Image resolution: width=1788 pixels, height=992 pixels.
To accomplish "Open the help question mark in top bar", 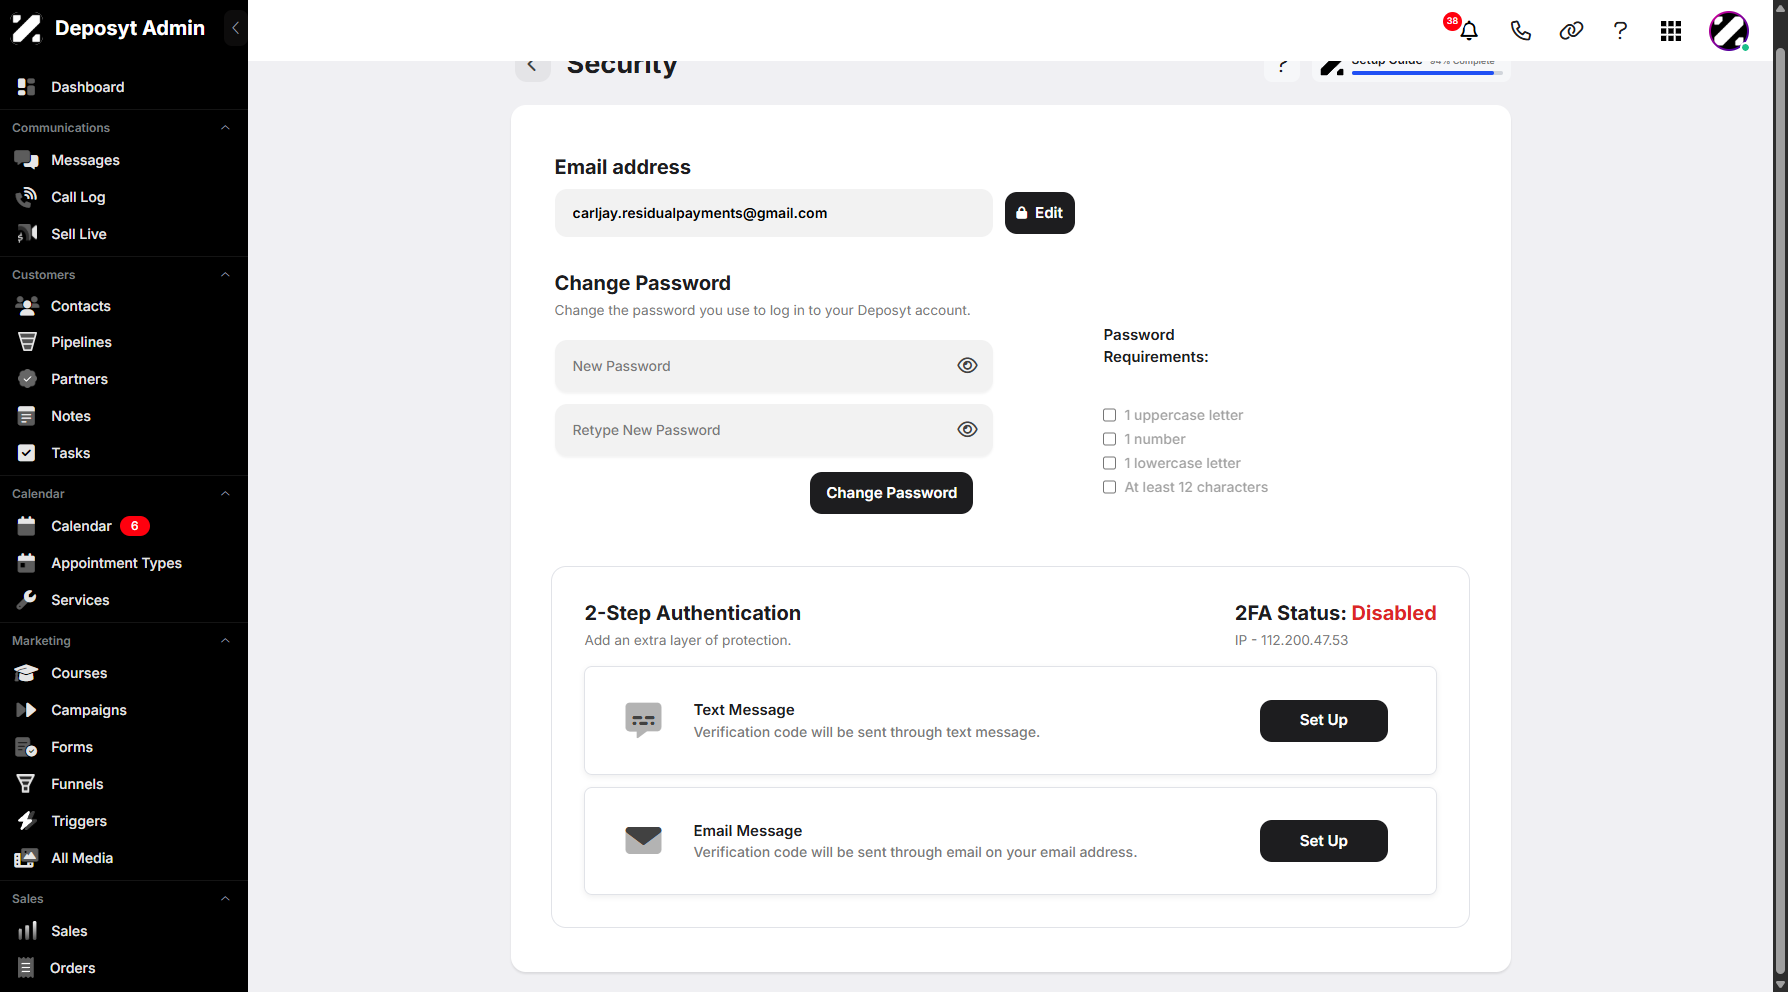I will (1620, 31).
